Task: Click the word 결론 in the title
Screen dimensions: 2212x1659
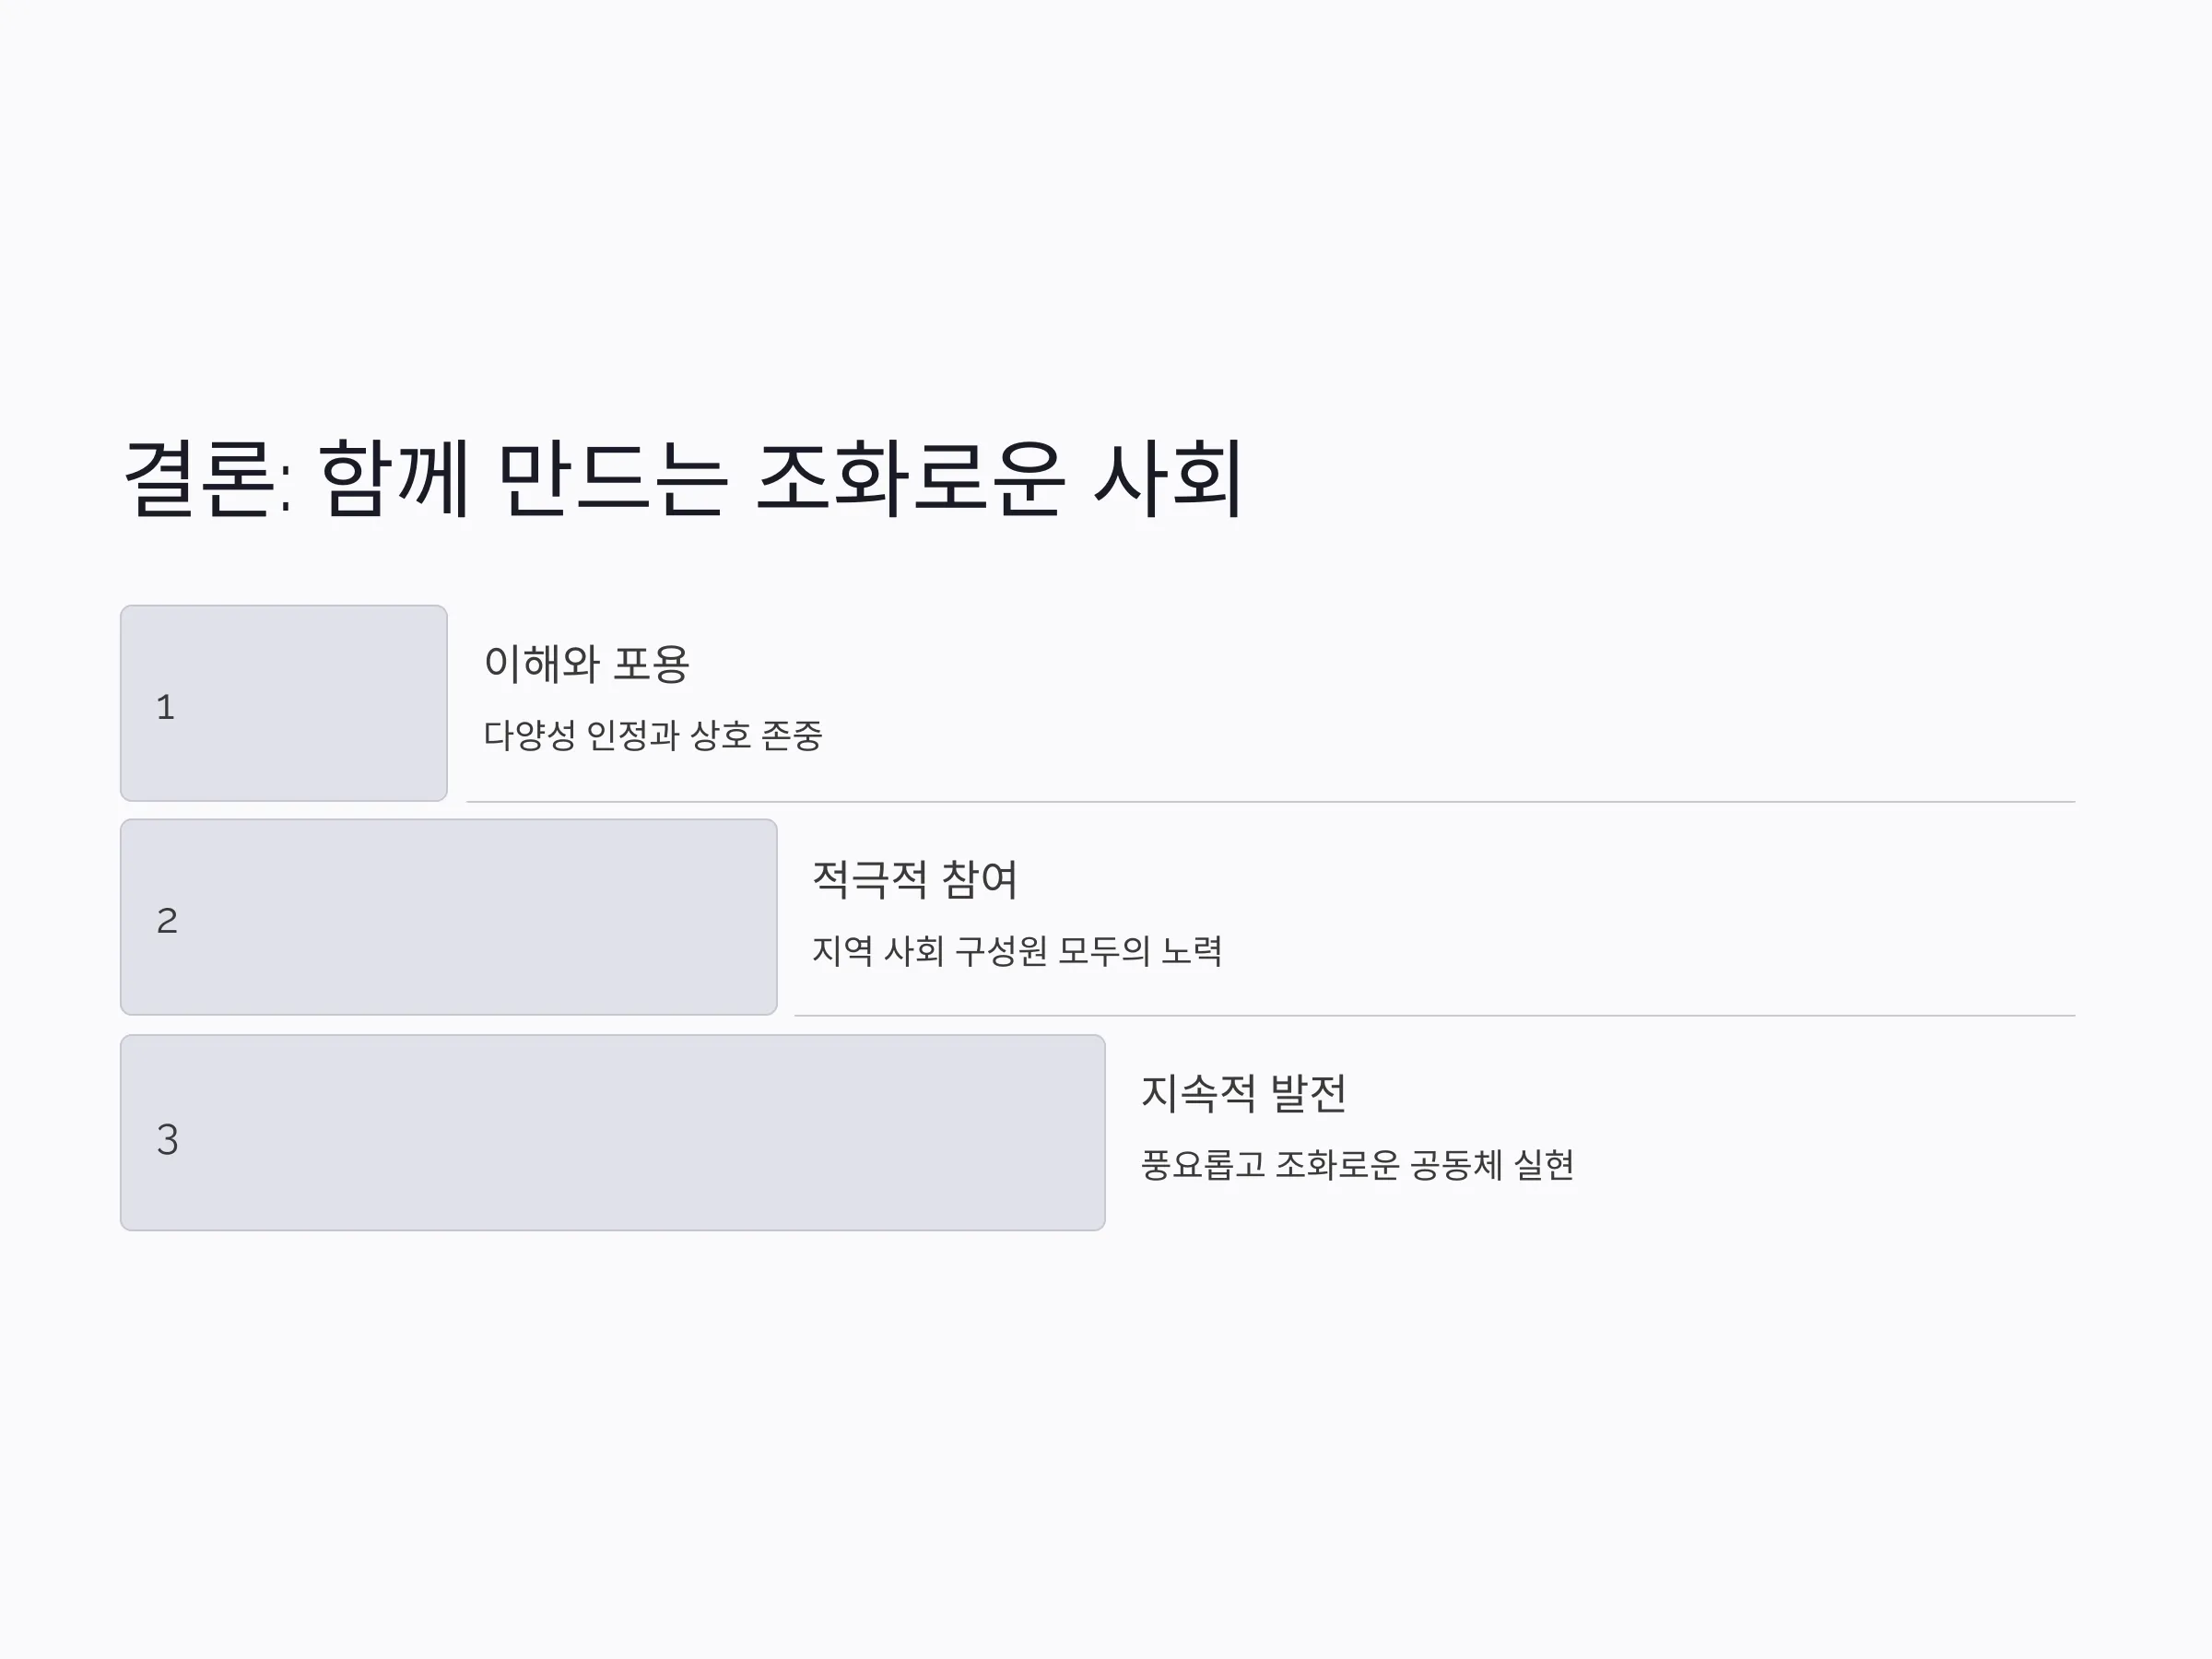Action: (199, 479)
